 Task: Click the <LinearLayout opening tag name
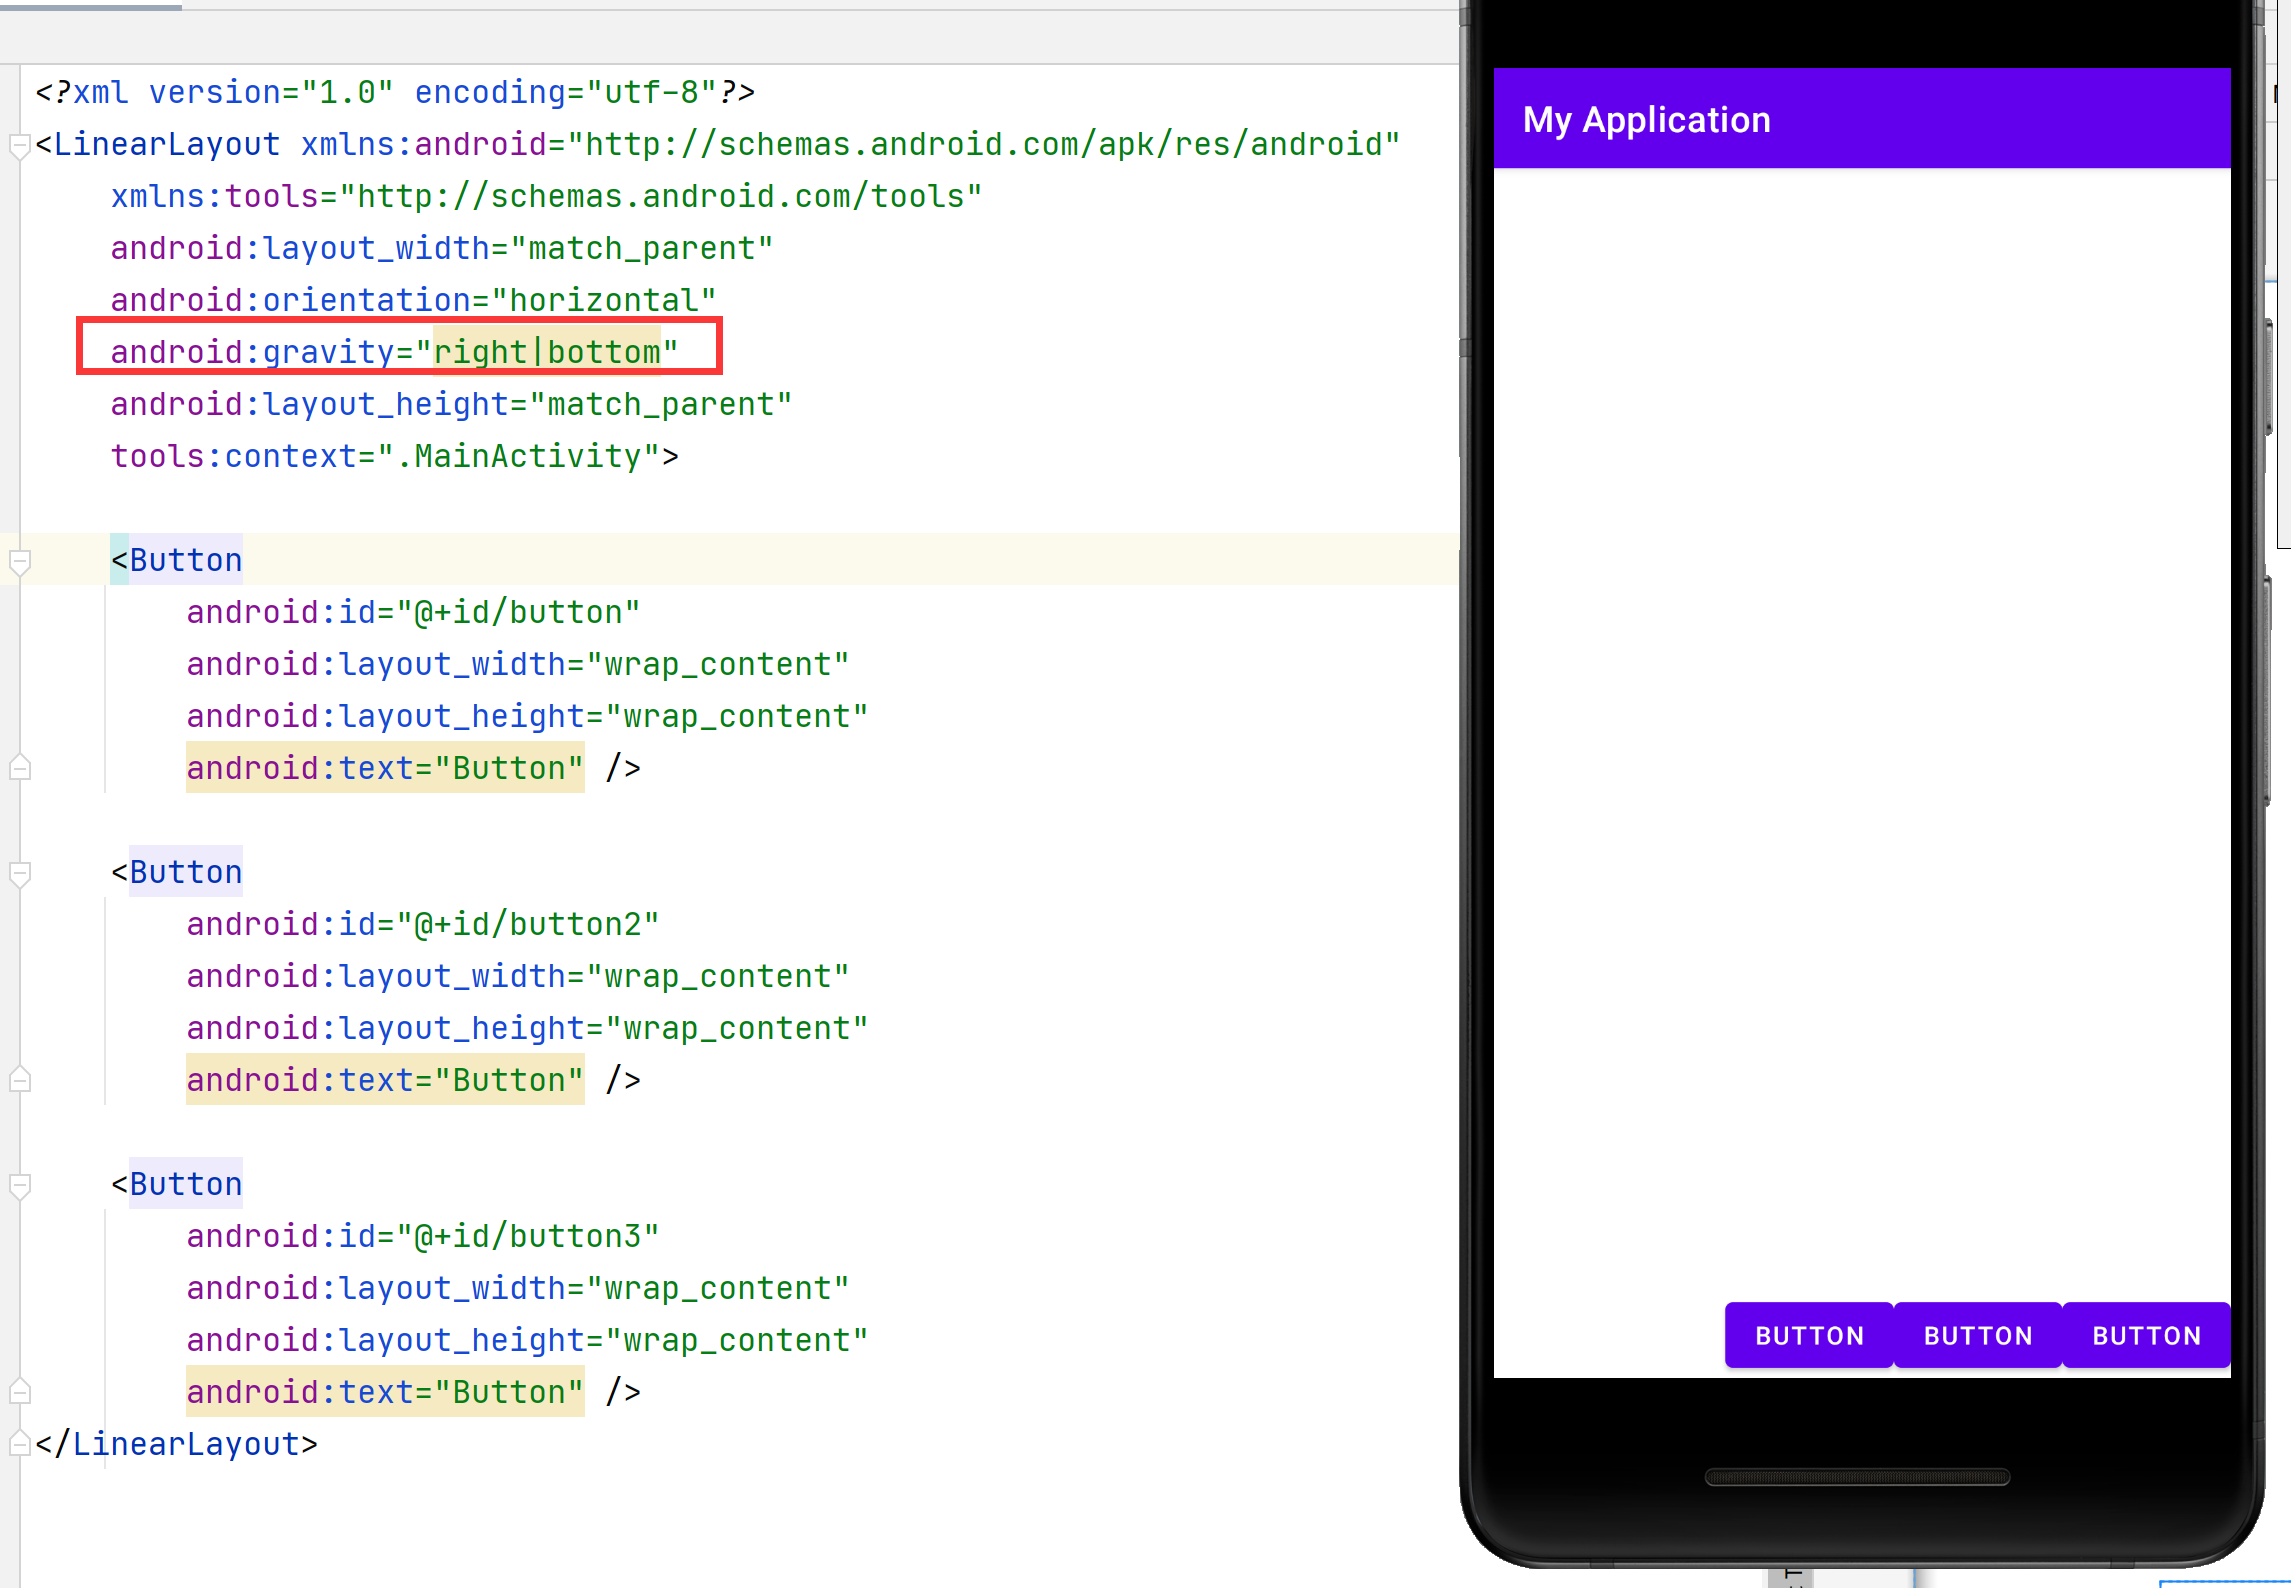(167, 144)
